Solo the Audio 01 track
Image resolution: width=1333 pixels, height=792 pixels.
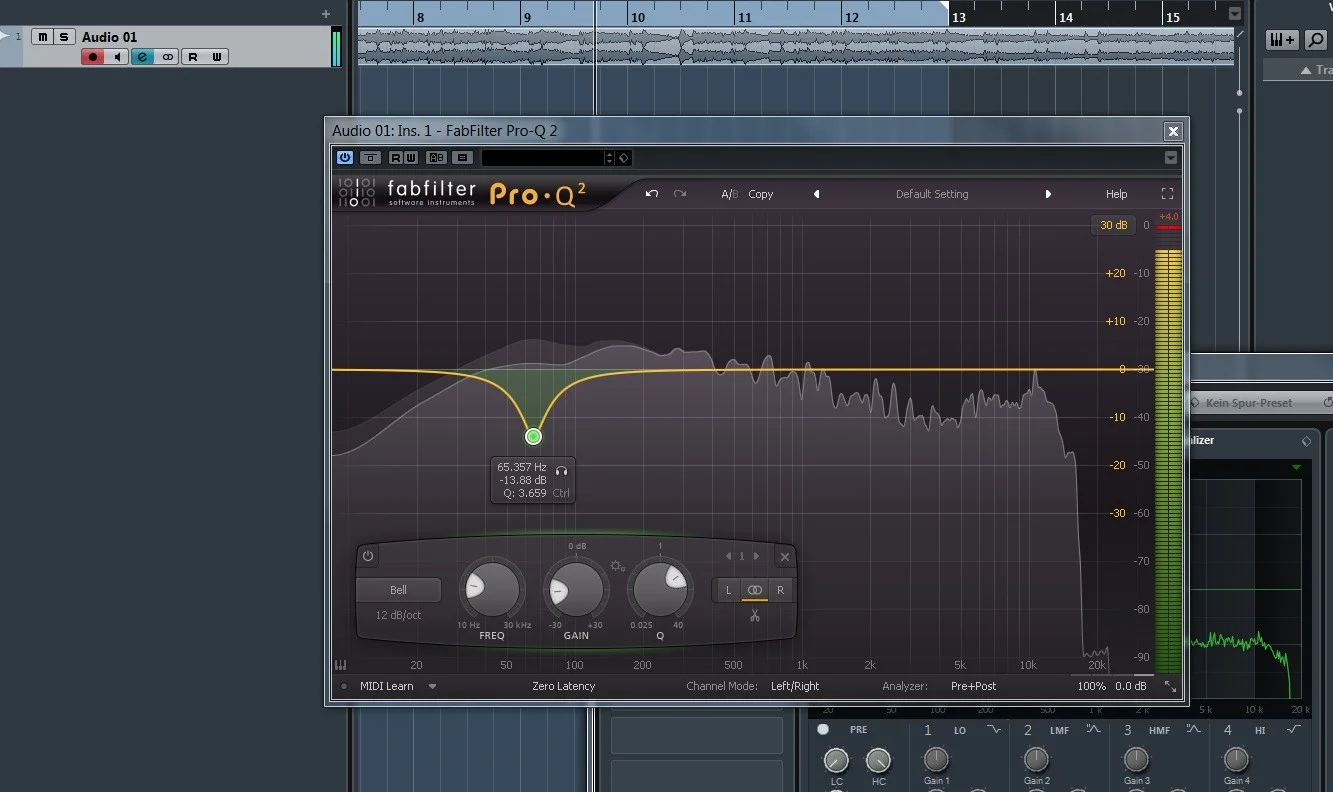64,37
